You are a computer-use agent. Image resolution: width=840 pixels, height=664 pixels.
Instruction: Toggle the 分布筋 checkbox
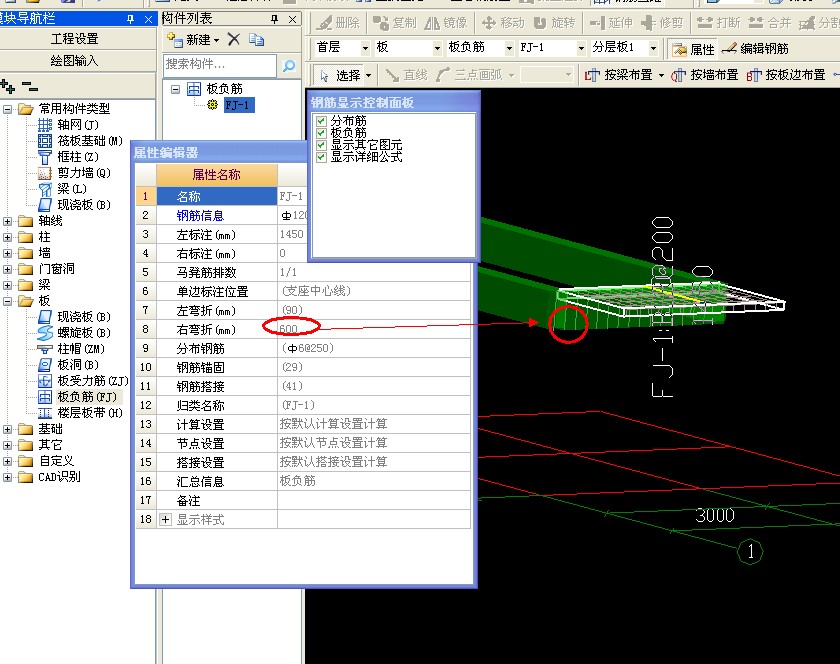(321, 121)
